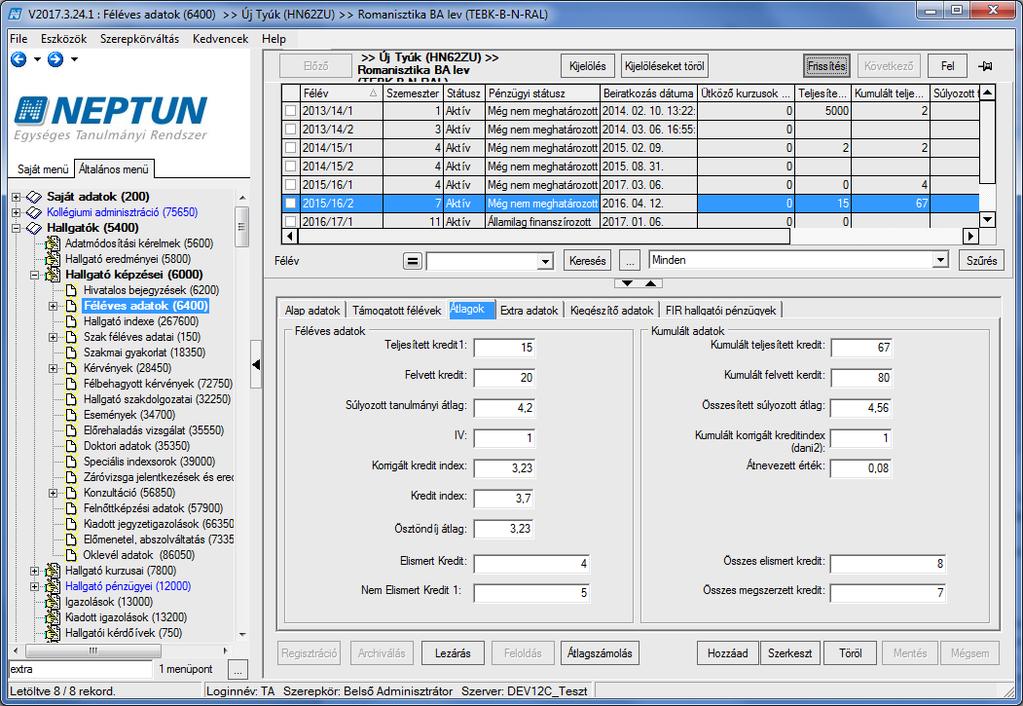Open the forward arrow history dropdown
This screenshot has height=706, width=1023.
coord(74,59)
